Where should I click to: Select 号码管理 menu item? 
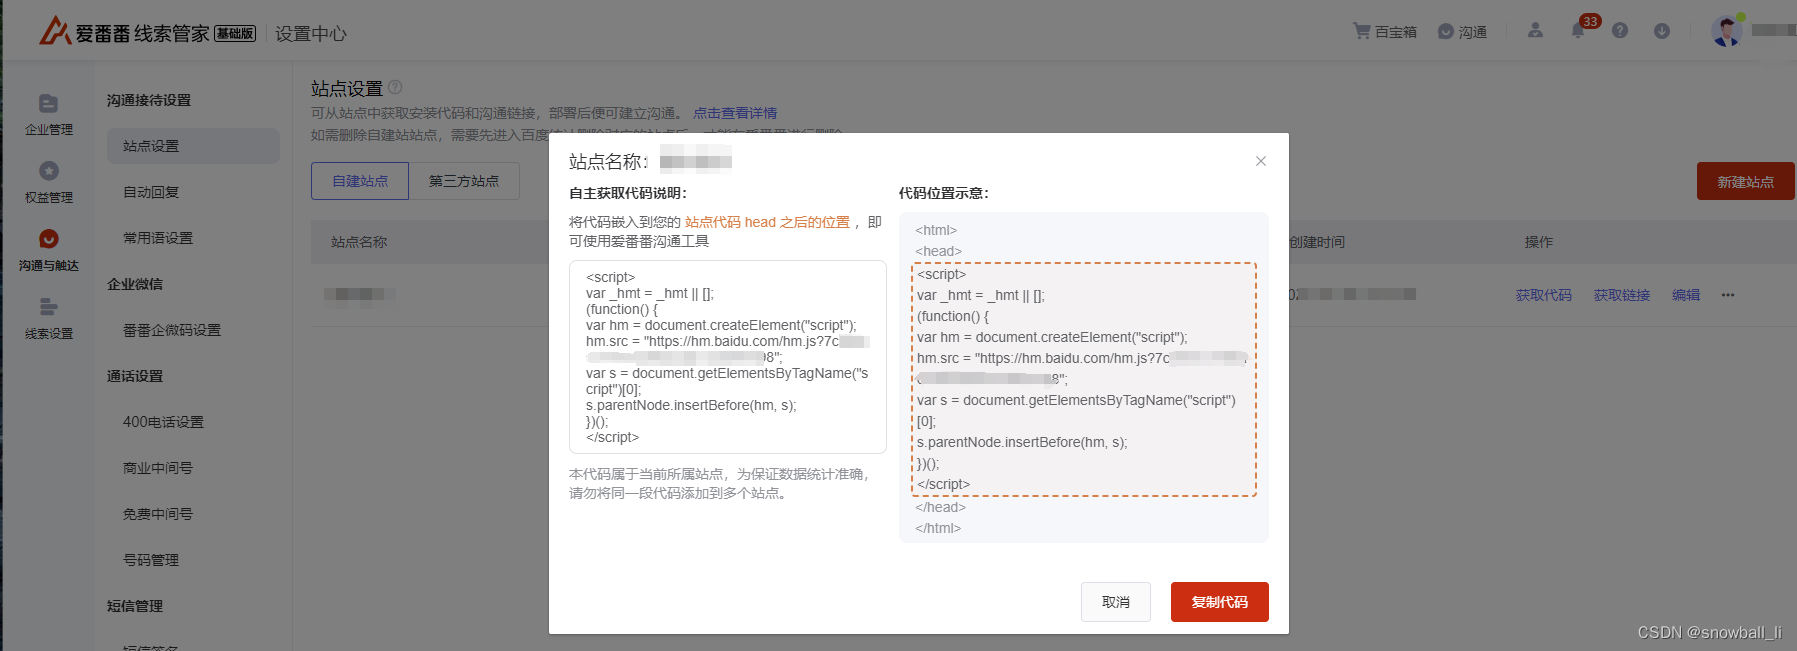151,560
